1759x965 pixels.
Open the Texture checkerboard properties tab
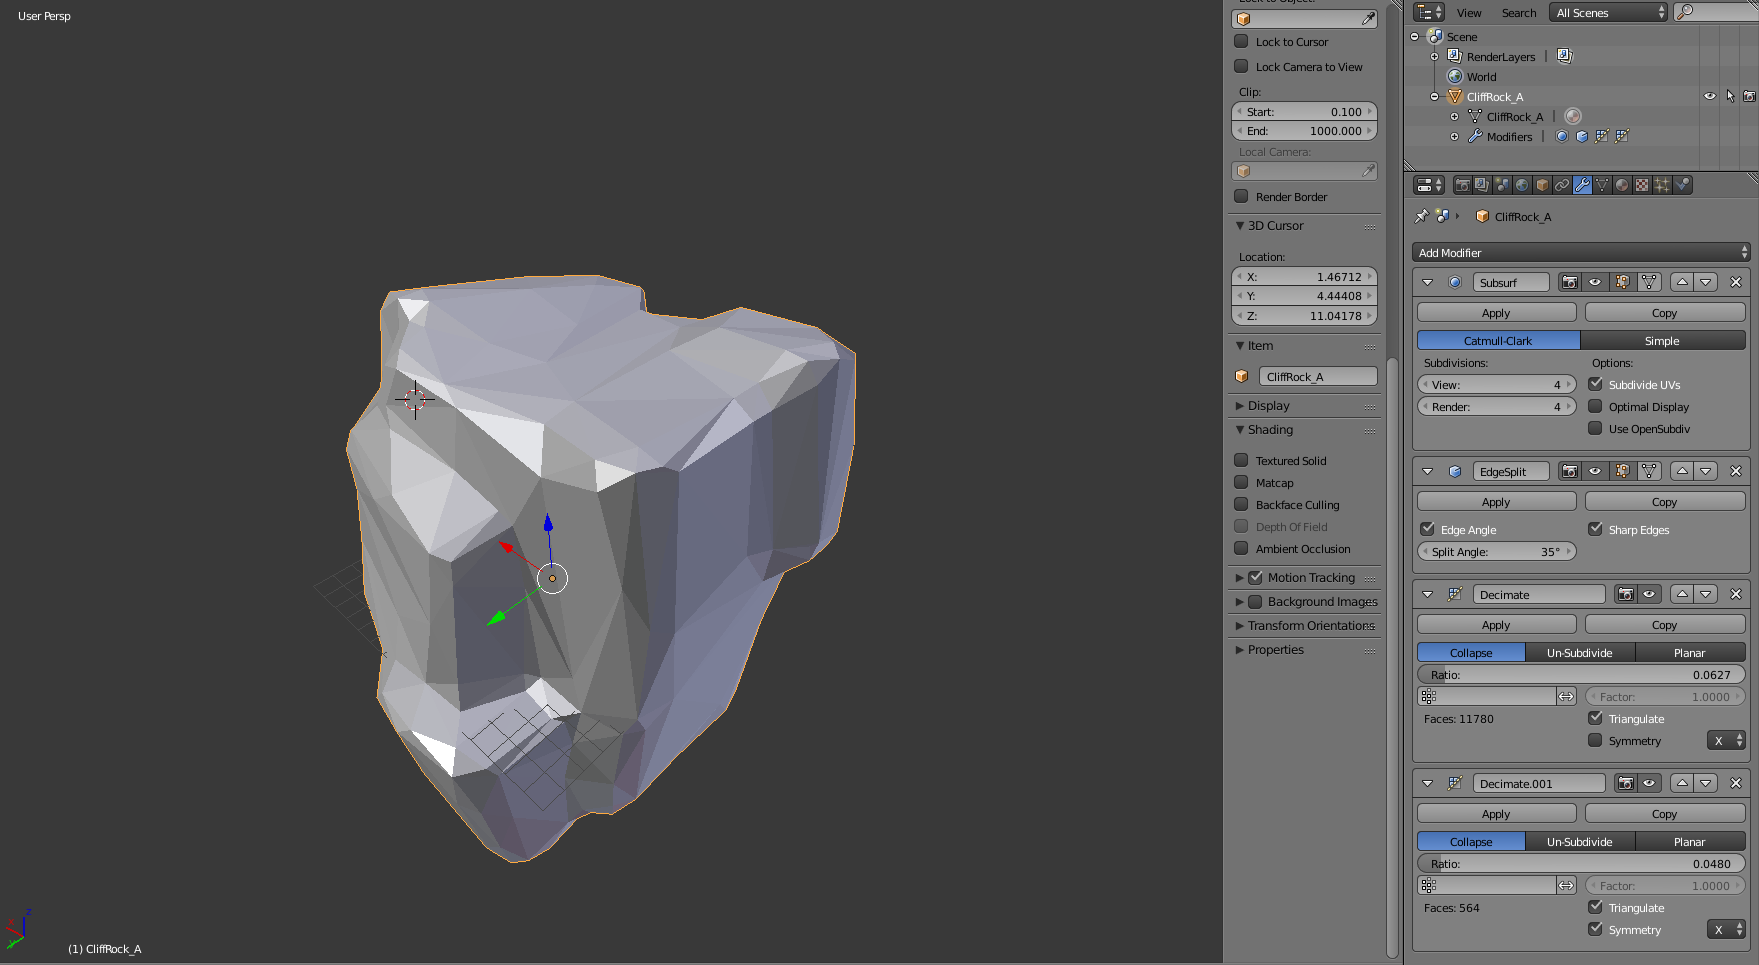click(x=1642, y=185)
